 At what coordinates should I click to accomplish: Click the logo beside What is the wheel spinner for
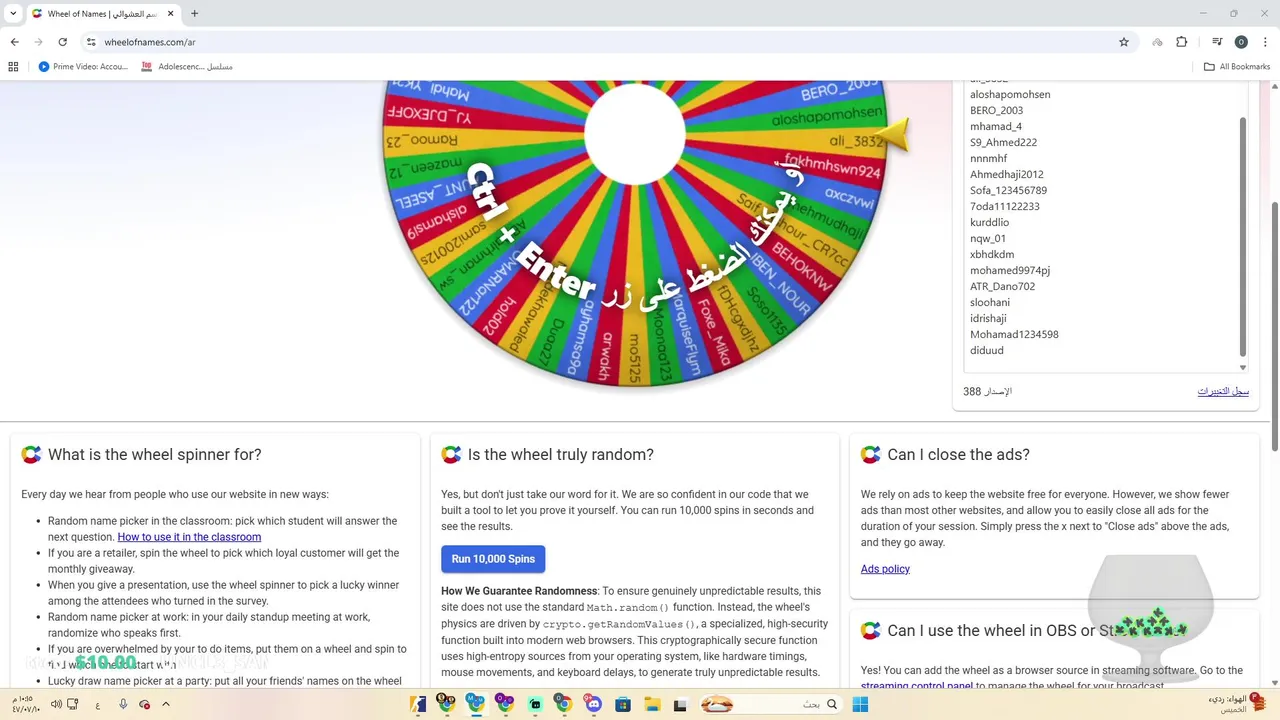click(x=32, y=455)
